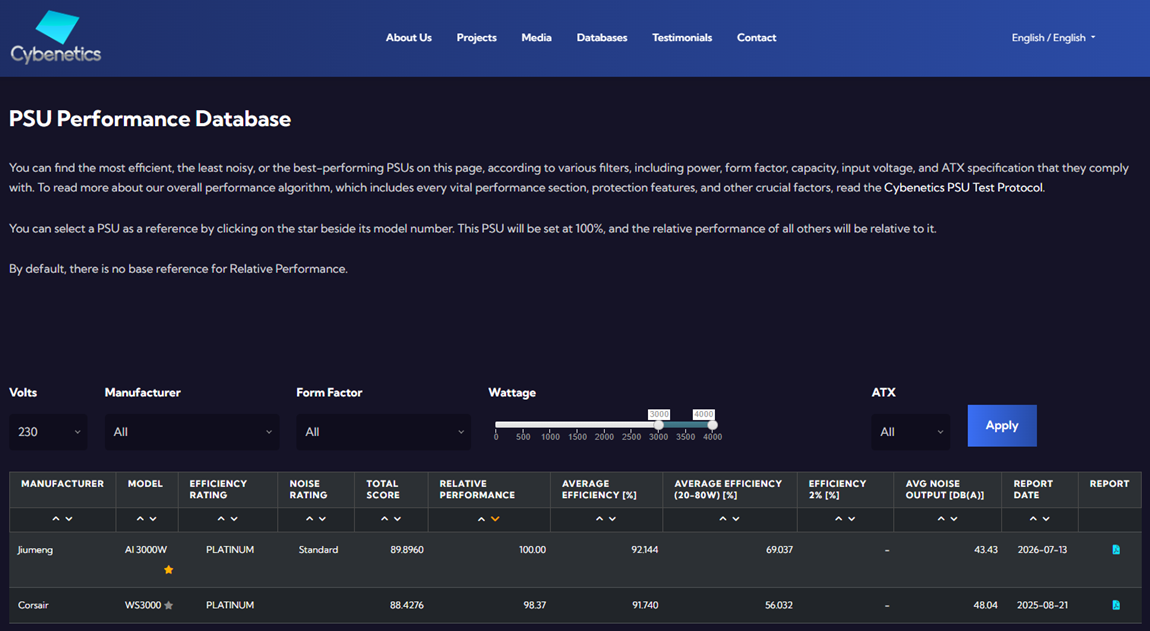The image size is (1150, 631).
Task: Sort Total Score ascending arrow
Action: point(384,519)
